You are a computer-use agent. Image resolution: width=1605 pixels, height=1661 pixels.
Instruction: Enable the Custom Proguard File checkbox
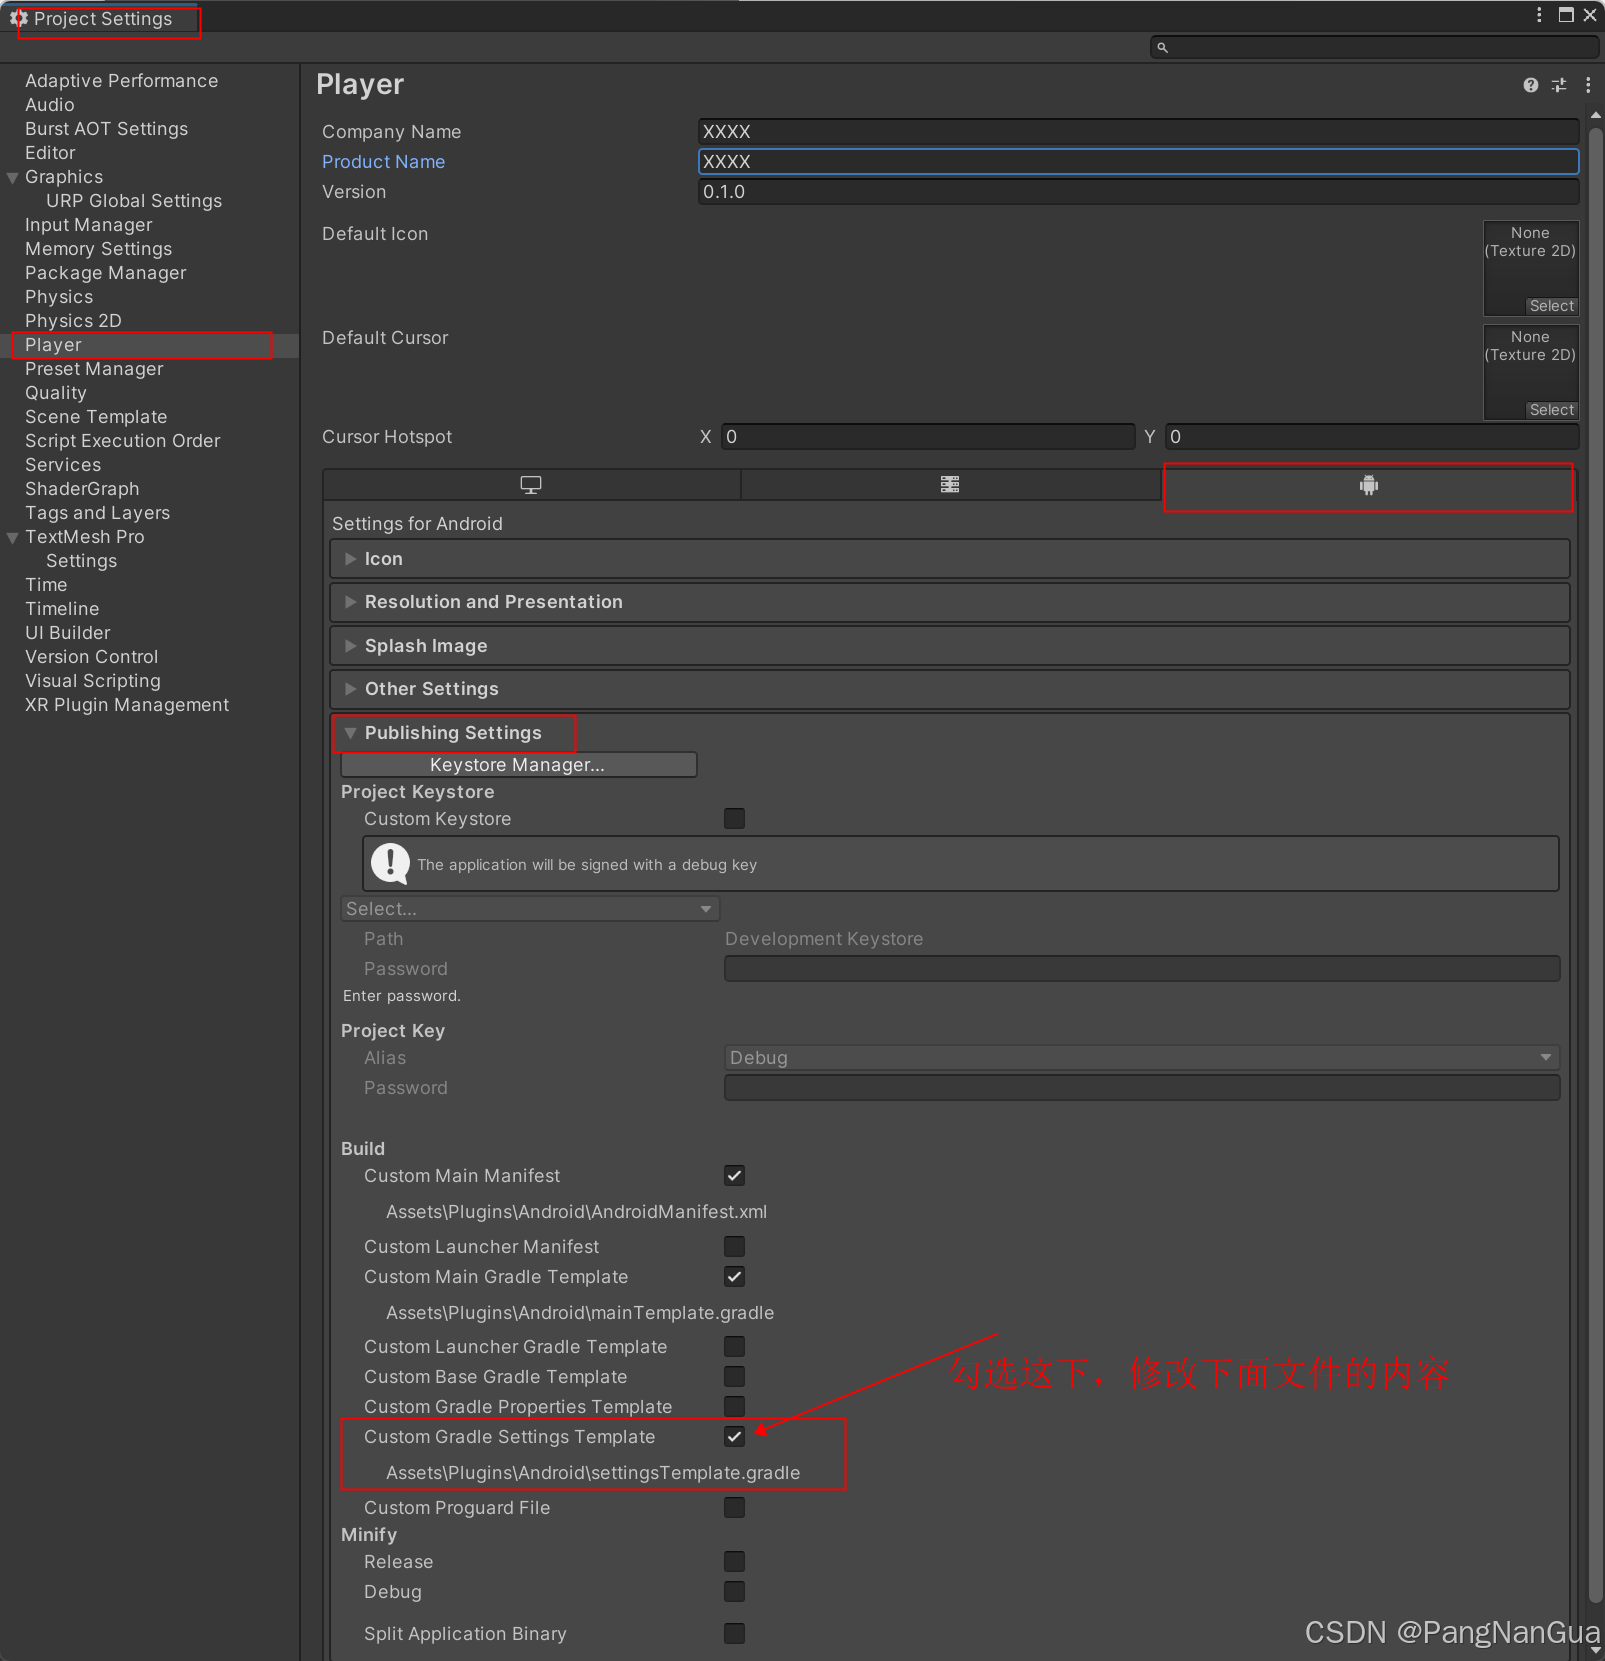734,1507
